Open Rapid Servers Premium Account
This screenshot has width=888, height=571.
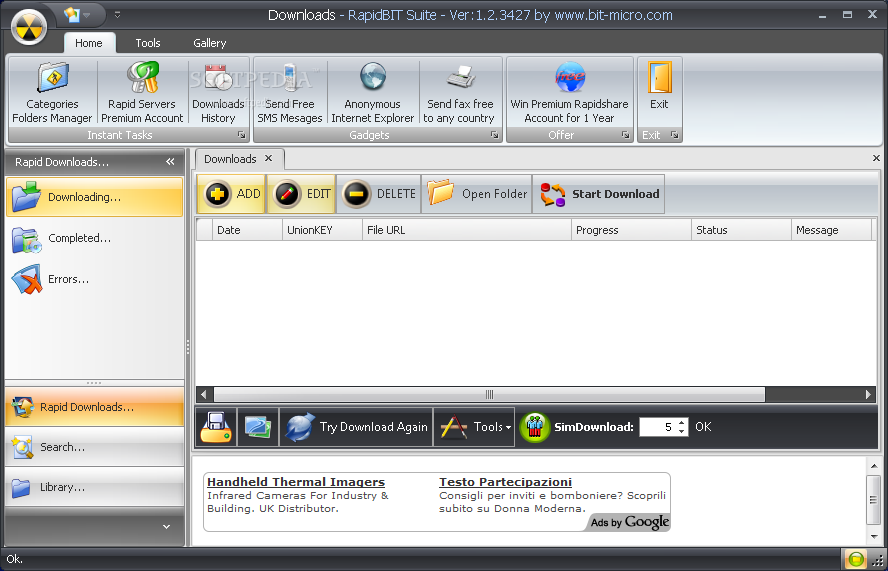[x=142, y=92]
